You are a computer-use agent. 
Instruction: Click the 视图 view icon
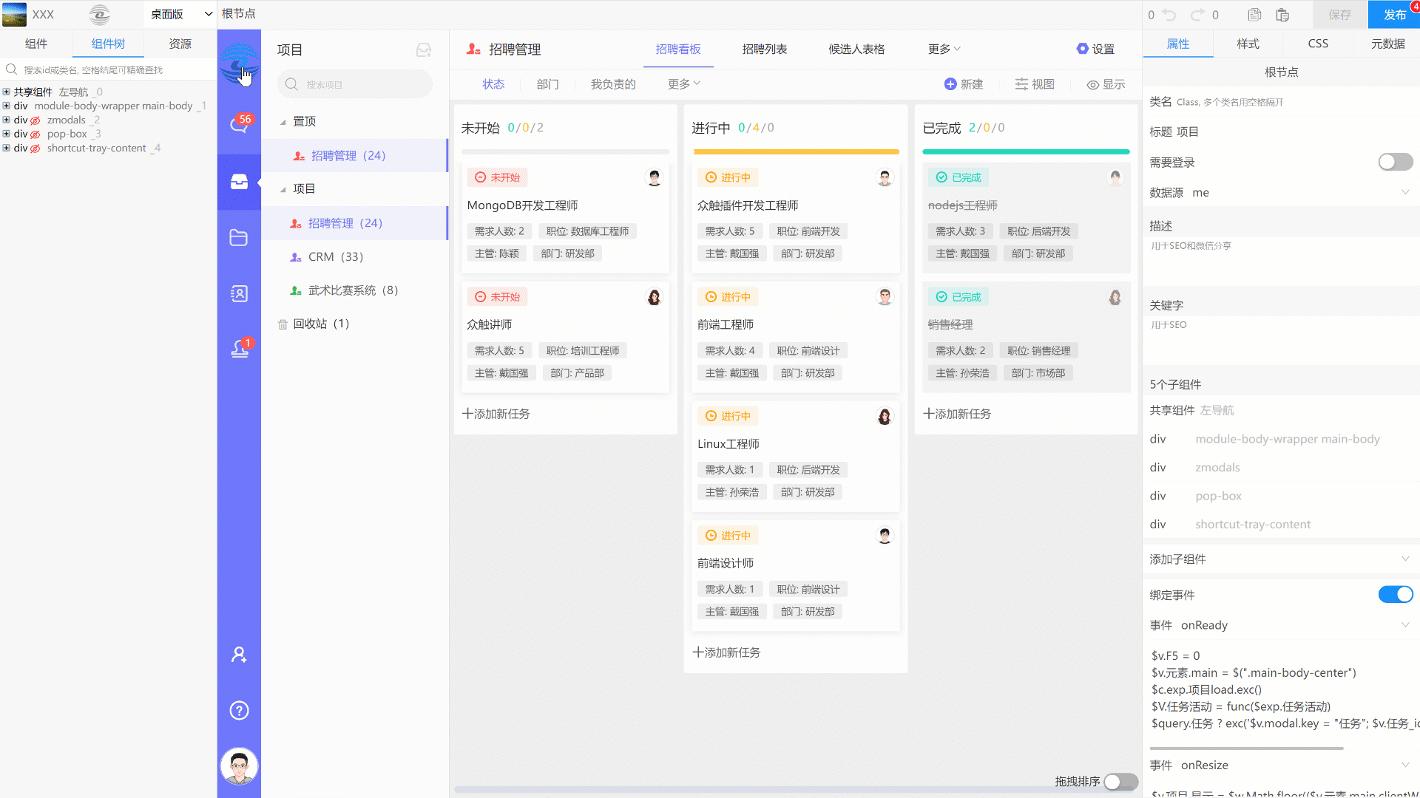point(1021,84)
